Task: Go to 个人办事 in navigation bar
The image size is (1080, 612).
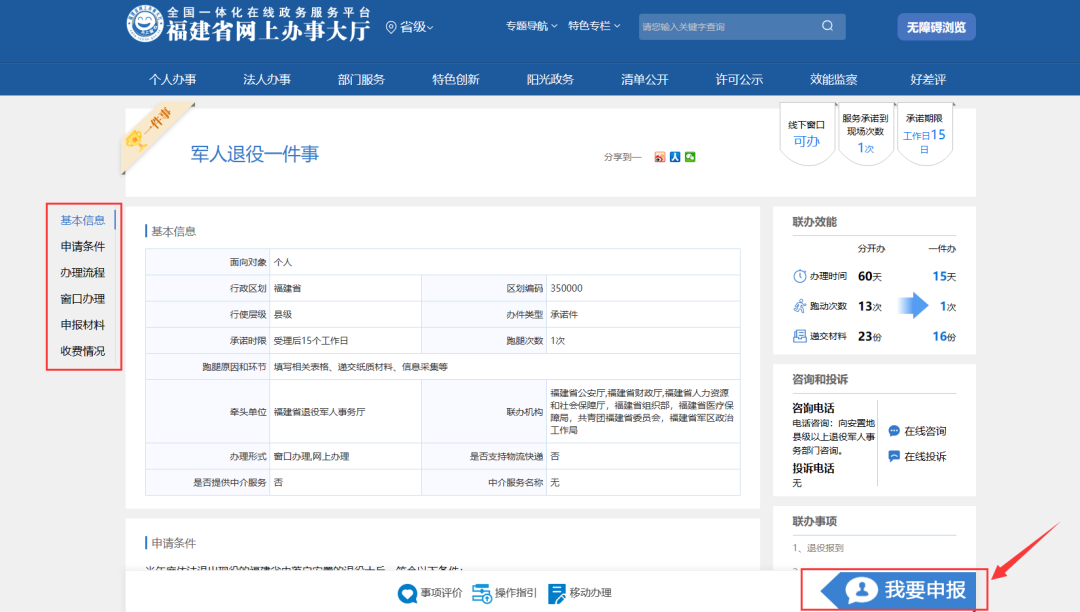Action: [173, 80]
